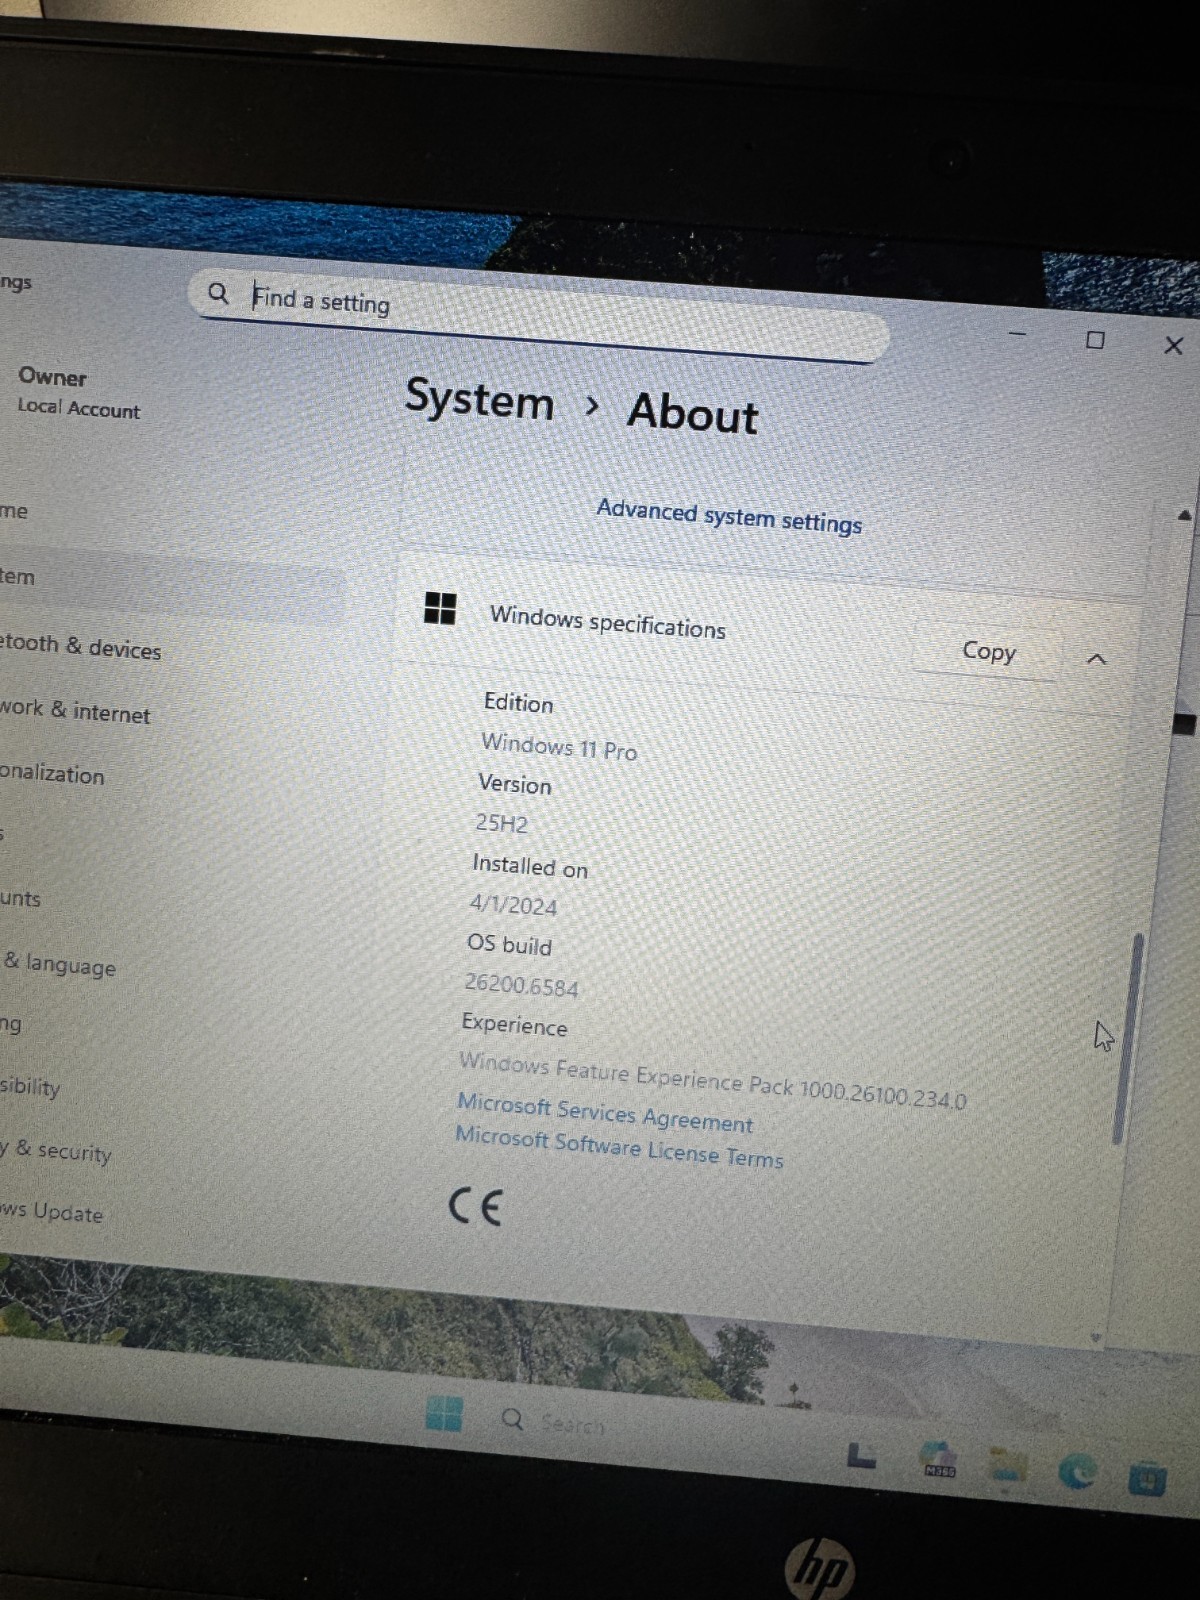Viewport: 1200px width, 1600px height.
Task: Click the OS build number 26200.6584
Action: click(521, 985)
